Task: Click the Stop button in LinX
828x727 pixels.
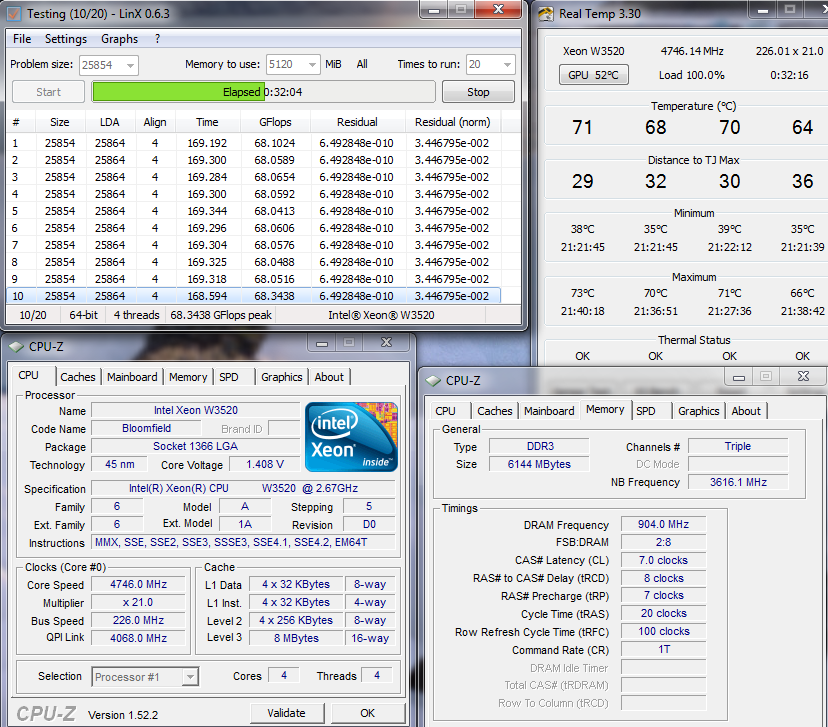Action: (478, 92)
